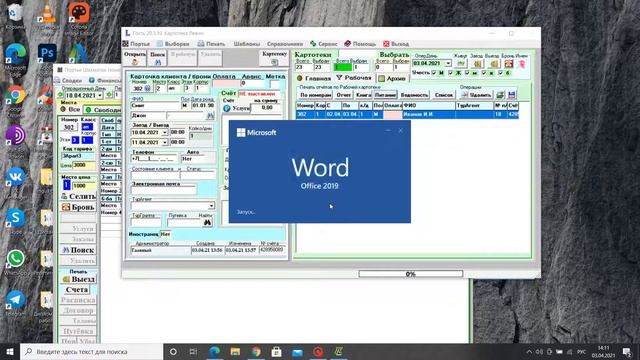Switch to the Рабочая card file tab
This screenshot has height=360, width=640.
pos(354,78)
